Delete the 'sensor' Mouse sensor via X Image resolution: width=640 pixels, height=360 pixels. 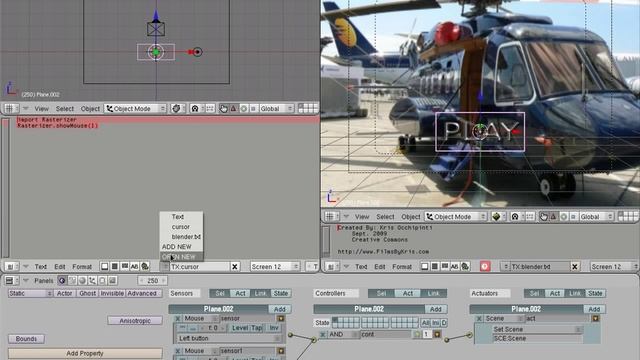tap(178, 318)
